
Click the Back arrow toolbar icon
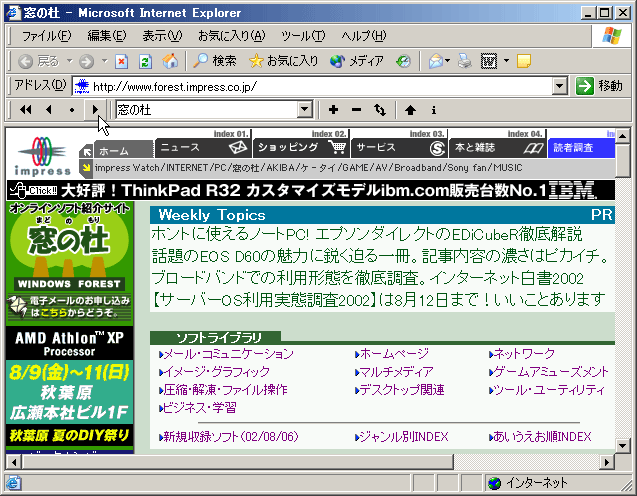click(26, 61)
